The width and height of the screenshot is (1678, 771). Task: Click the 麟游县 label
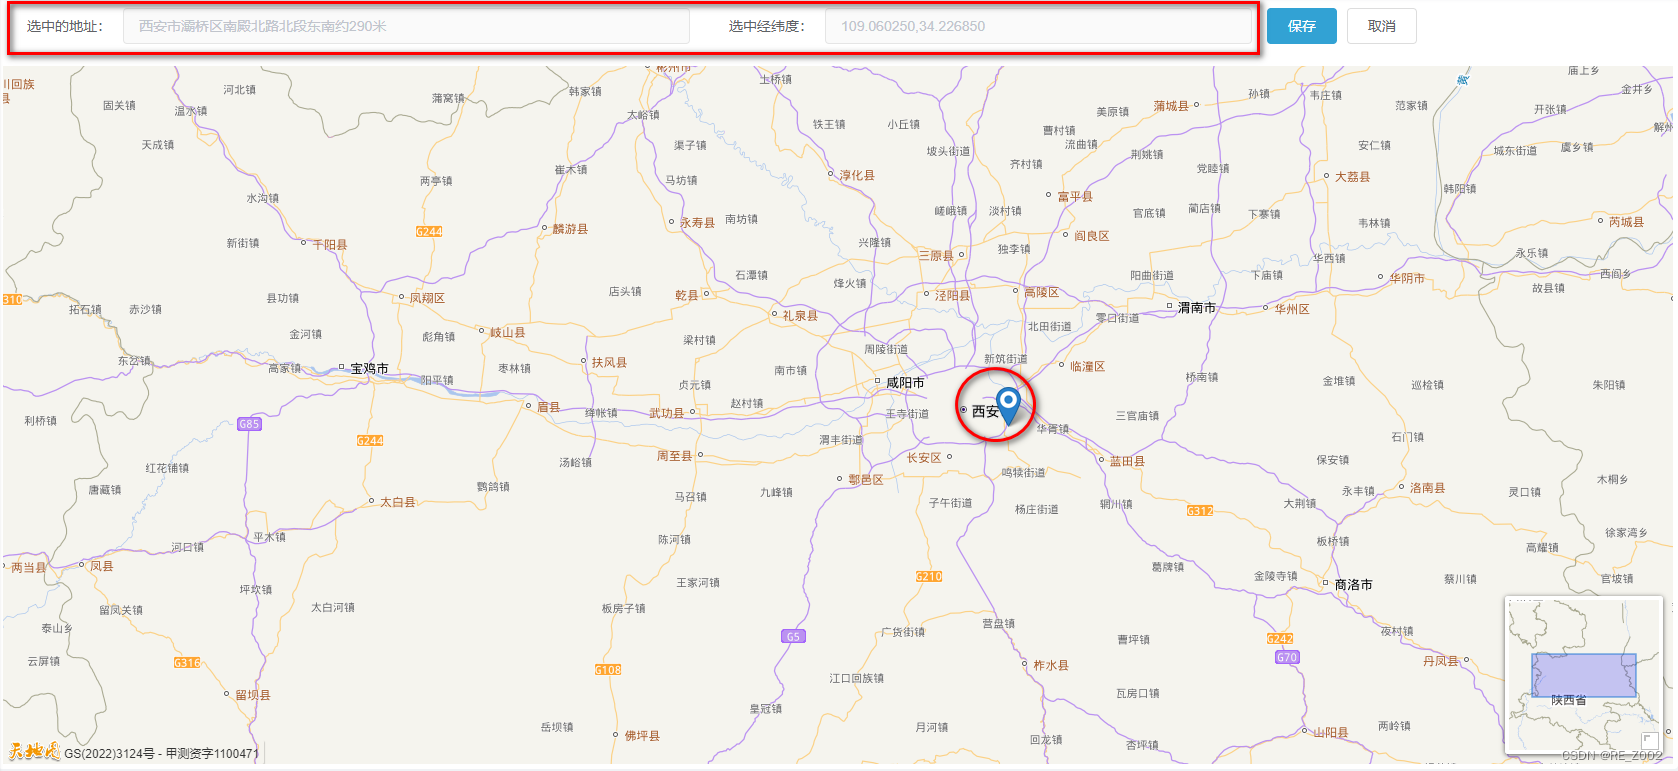[x=570, y=230]
